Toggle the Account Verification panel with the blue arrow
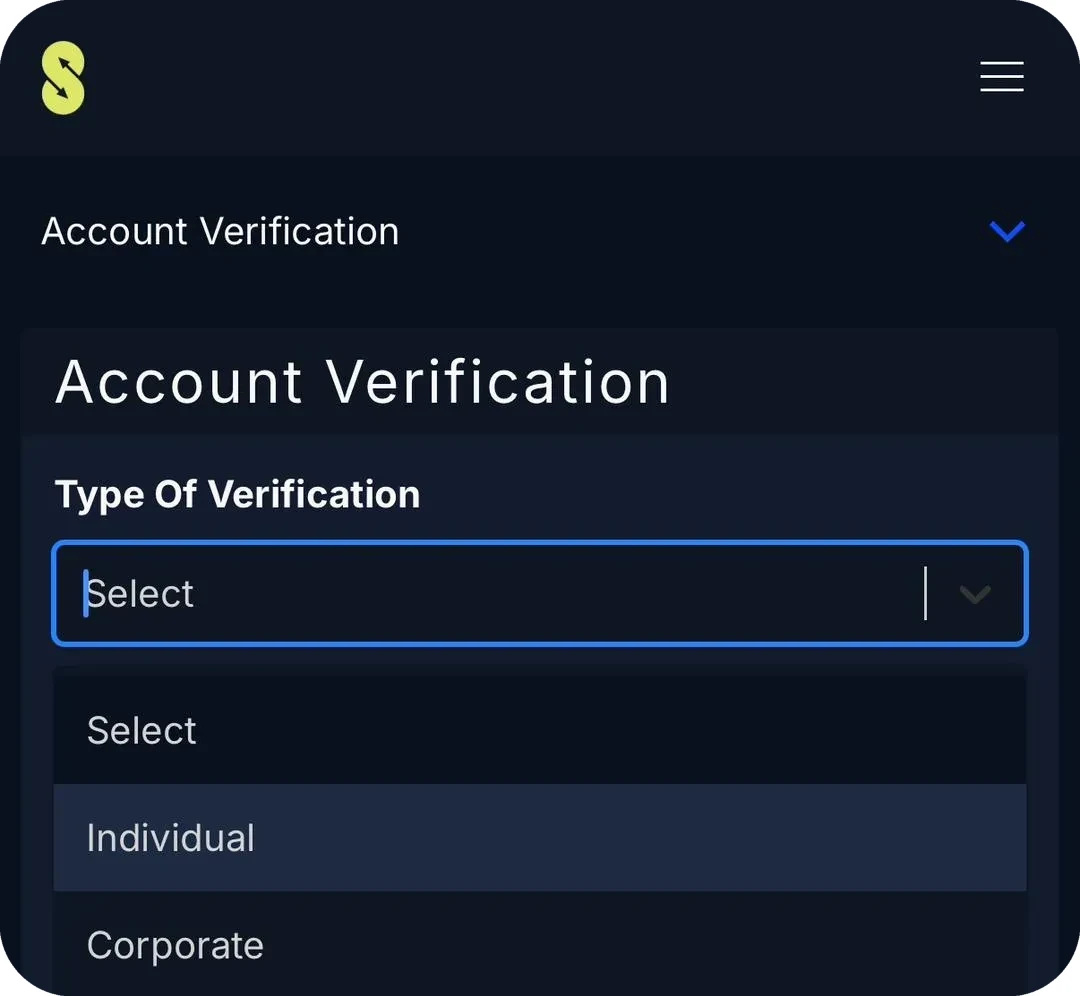The height and width of the screenshot is (996, 1080). tap(1007, 231)
